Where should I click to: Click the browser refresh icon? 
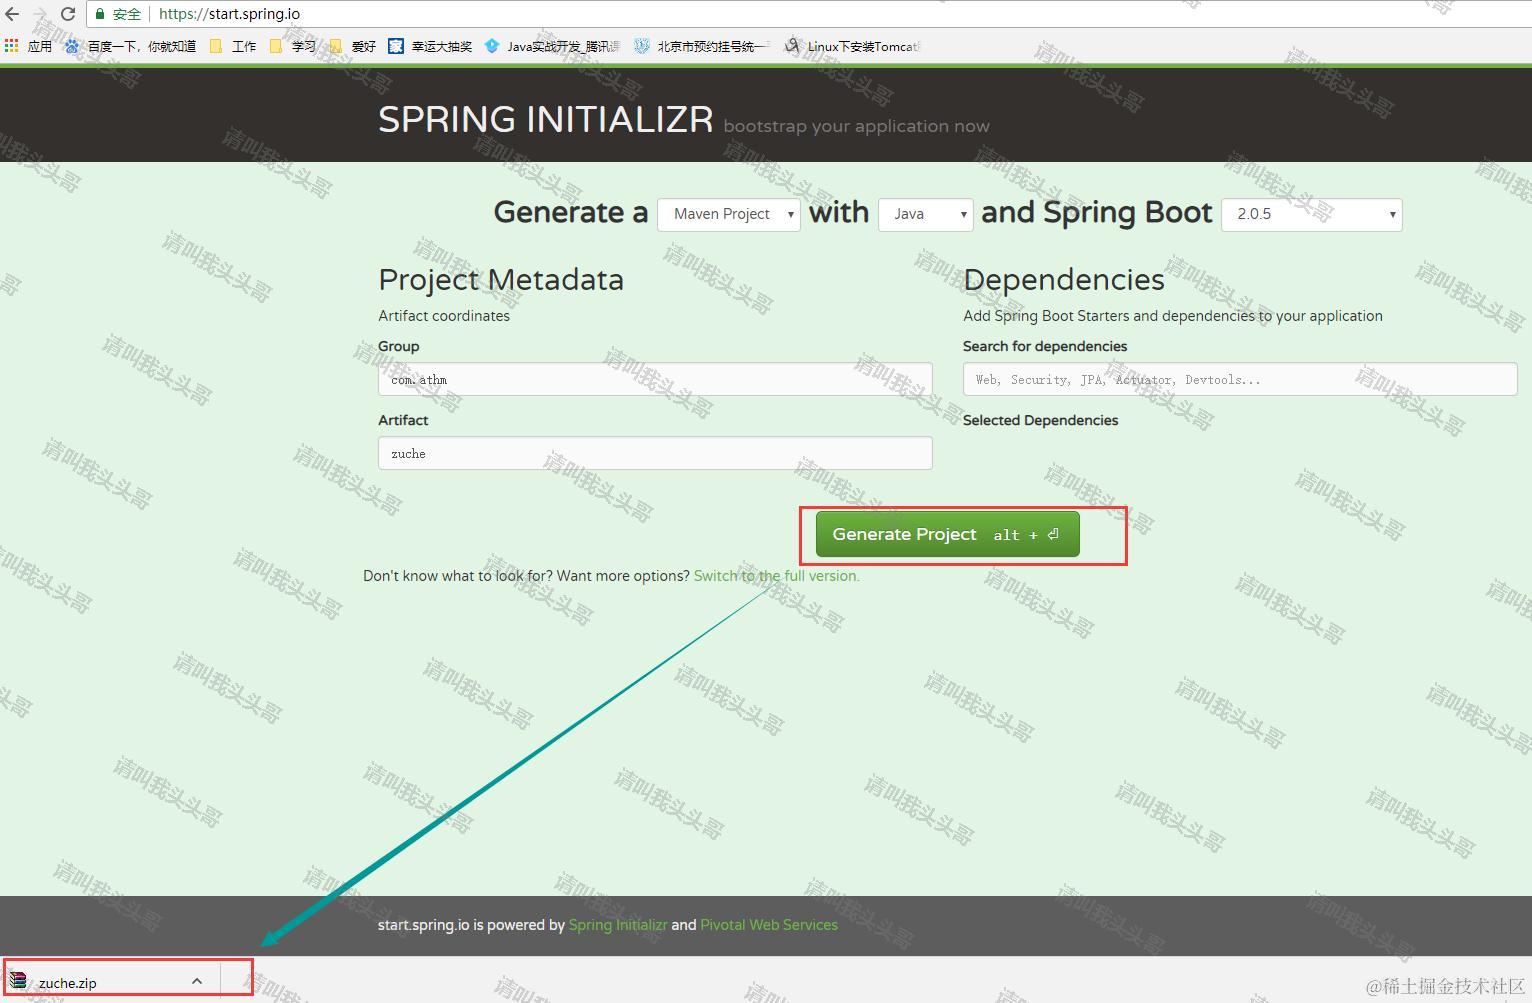pos(67,14)
